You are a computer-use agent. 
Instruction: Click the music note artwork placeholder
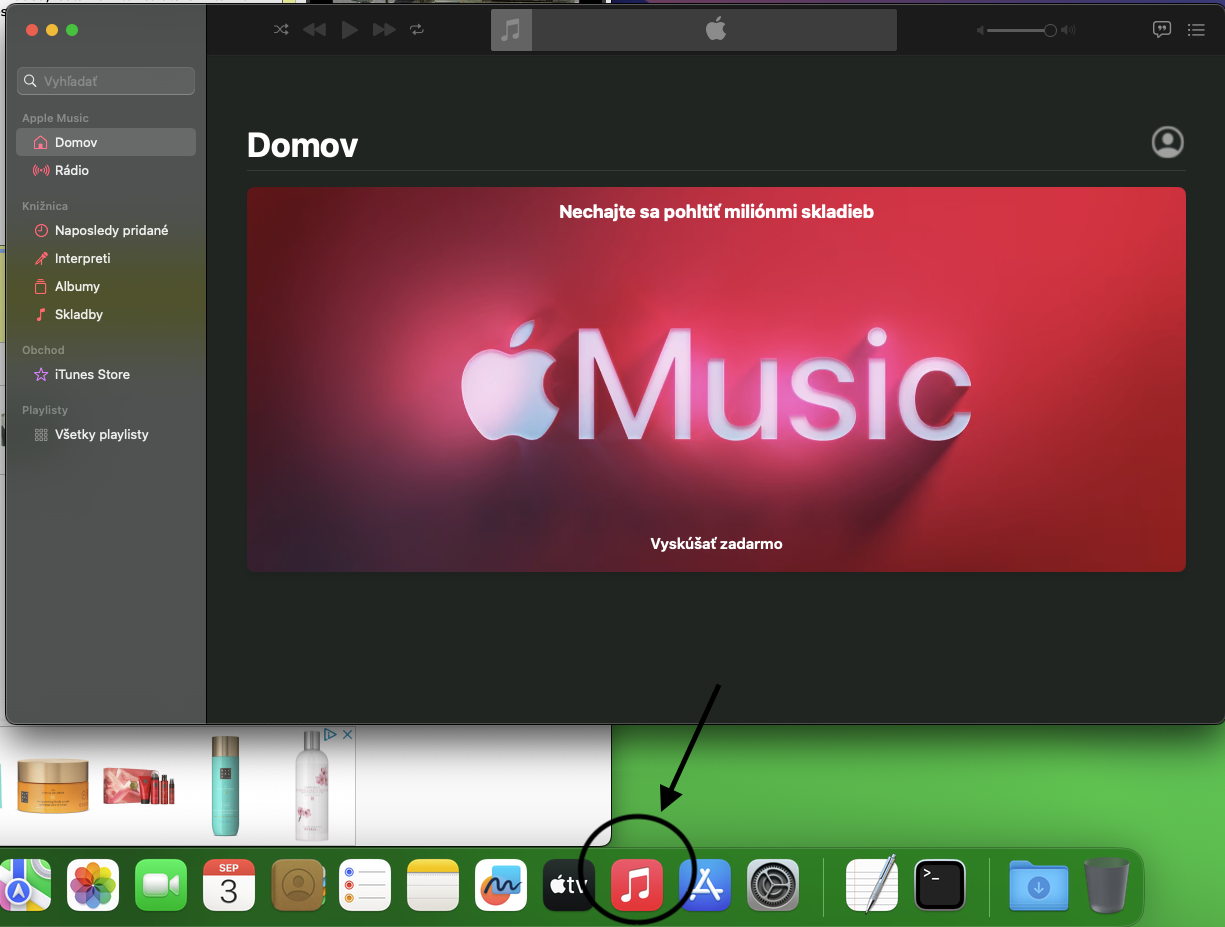coord(511,30)
